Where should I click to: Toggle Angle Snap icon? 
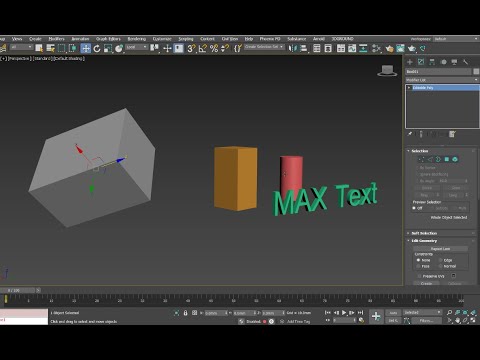click(x=202, y=49)
